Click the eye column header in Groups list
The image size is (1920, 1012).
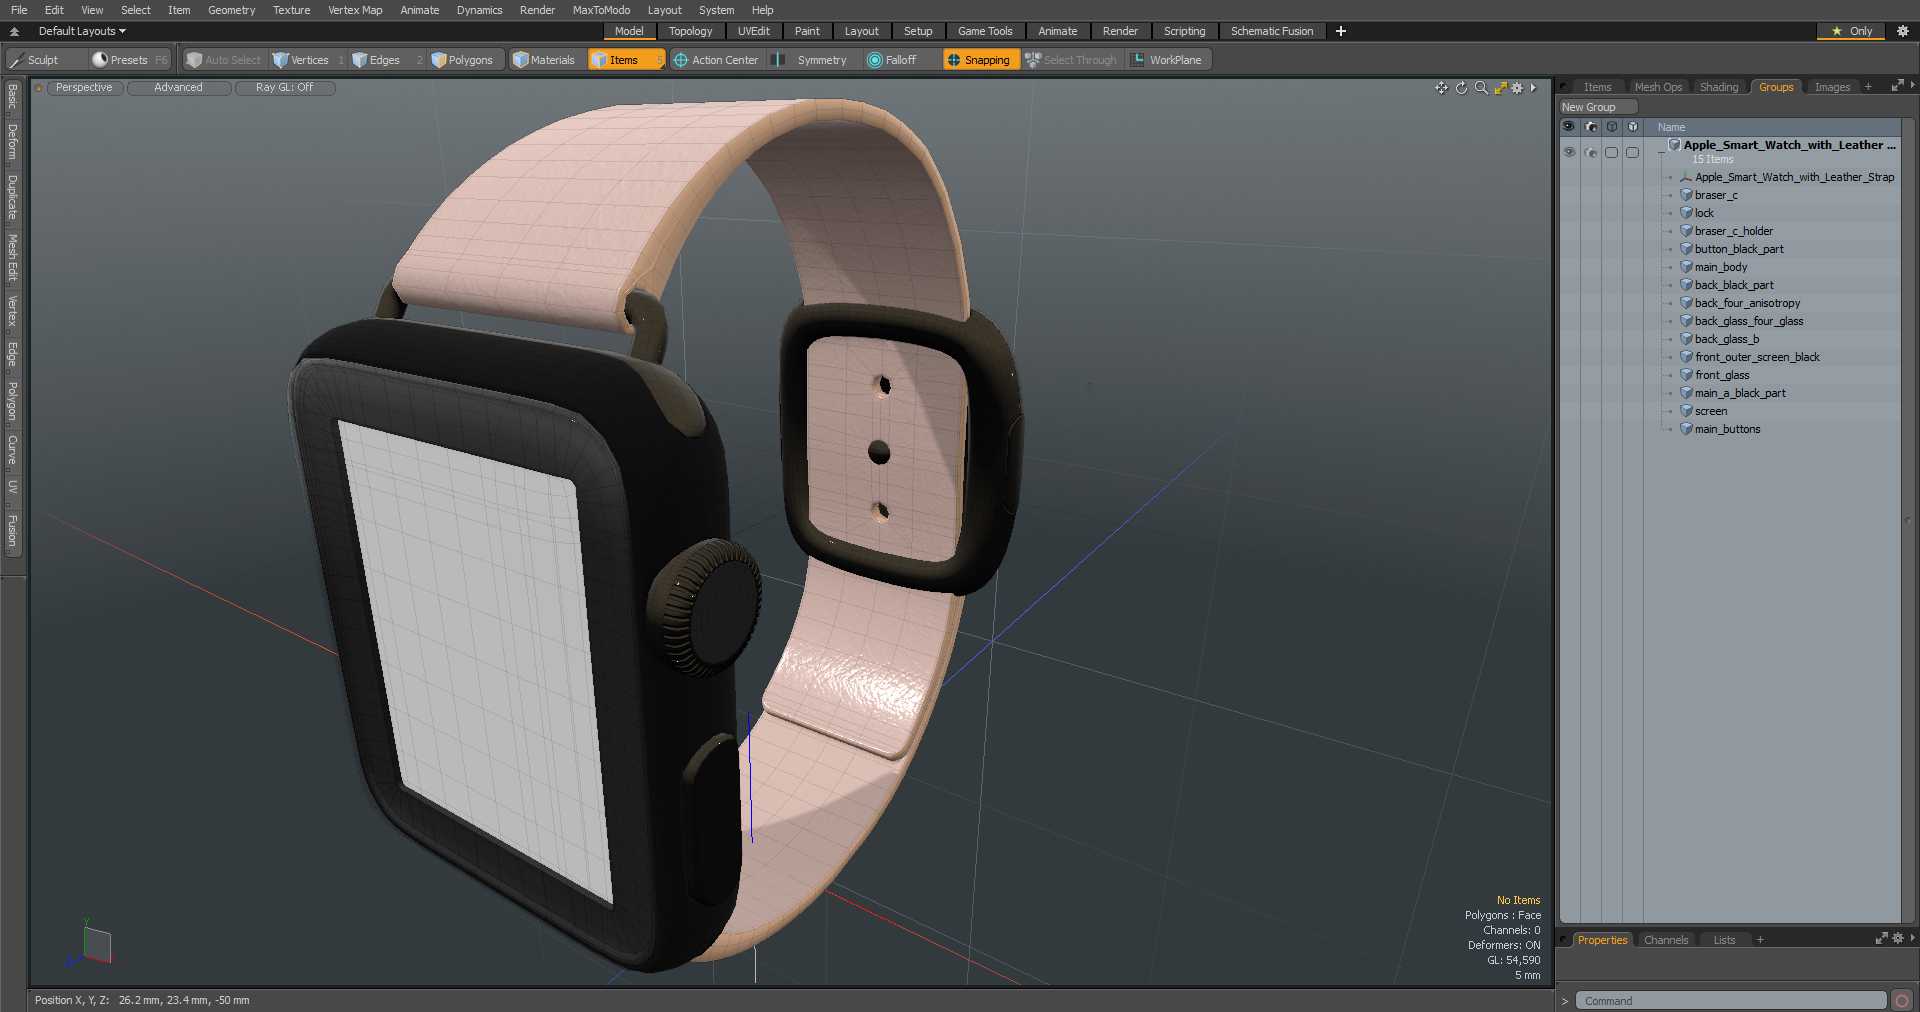click(1569, 127)
